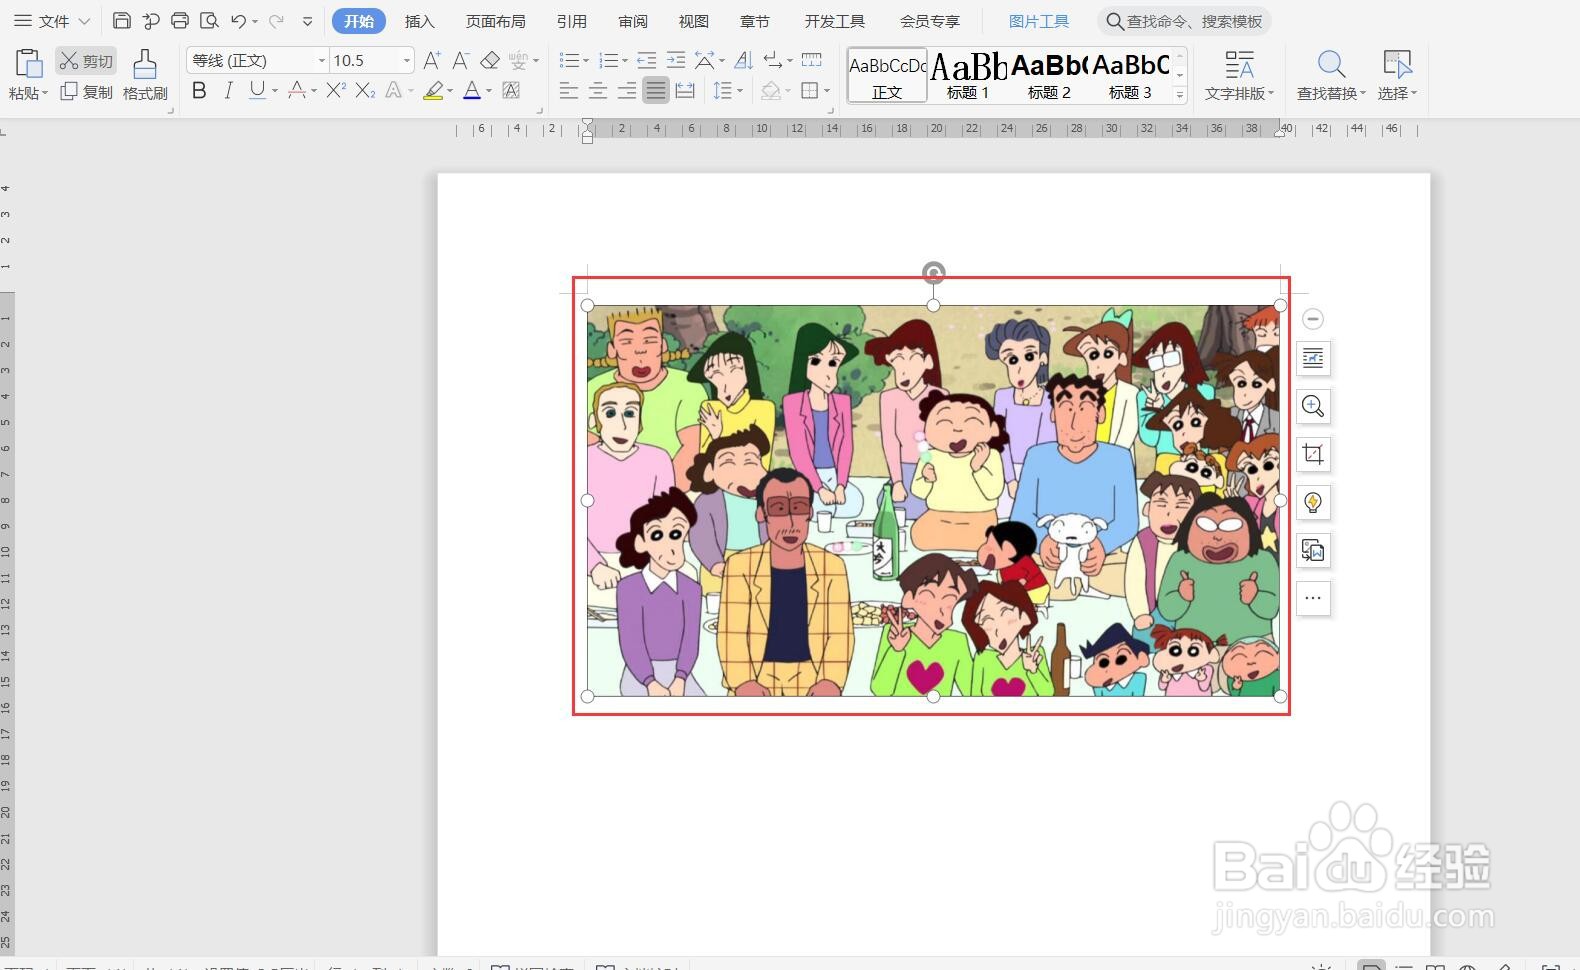Viewport: 1580px width, 970px height.
Task: Click the Bulleted List icon
Action: [569, 61]
